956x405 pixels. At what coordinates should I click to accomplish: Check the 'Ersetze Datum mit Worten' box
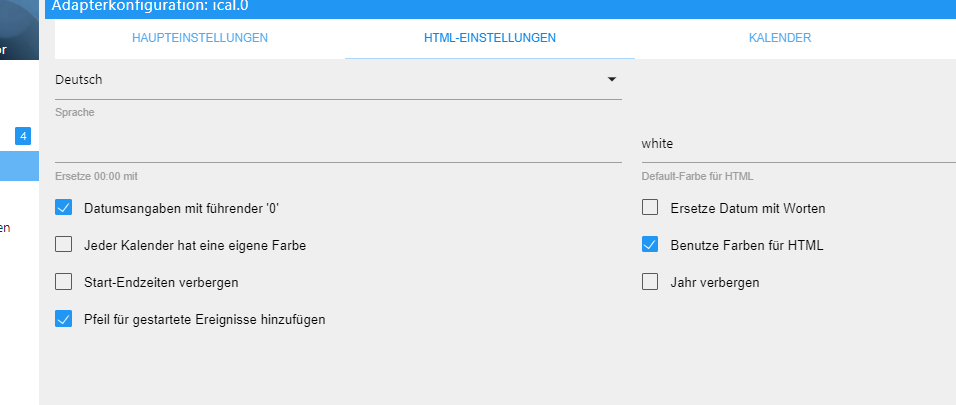click(650, 208)
